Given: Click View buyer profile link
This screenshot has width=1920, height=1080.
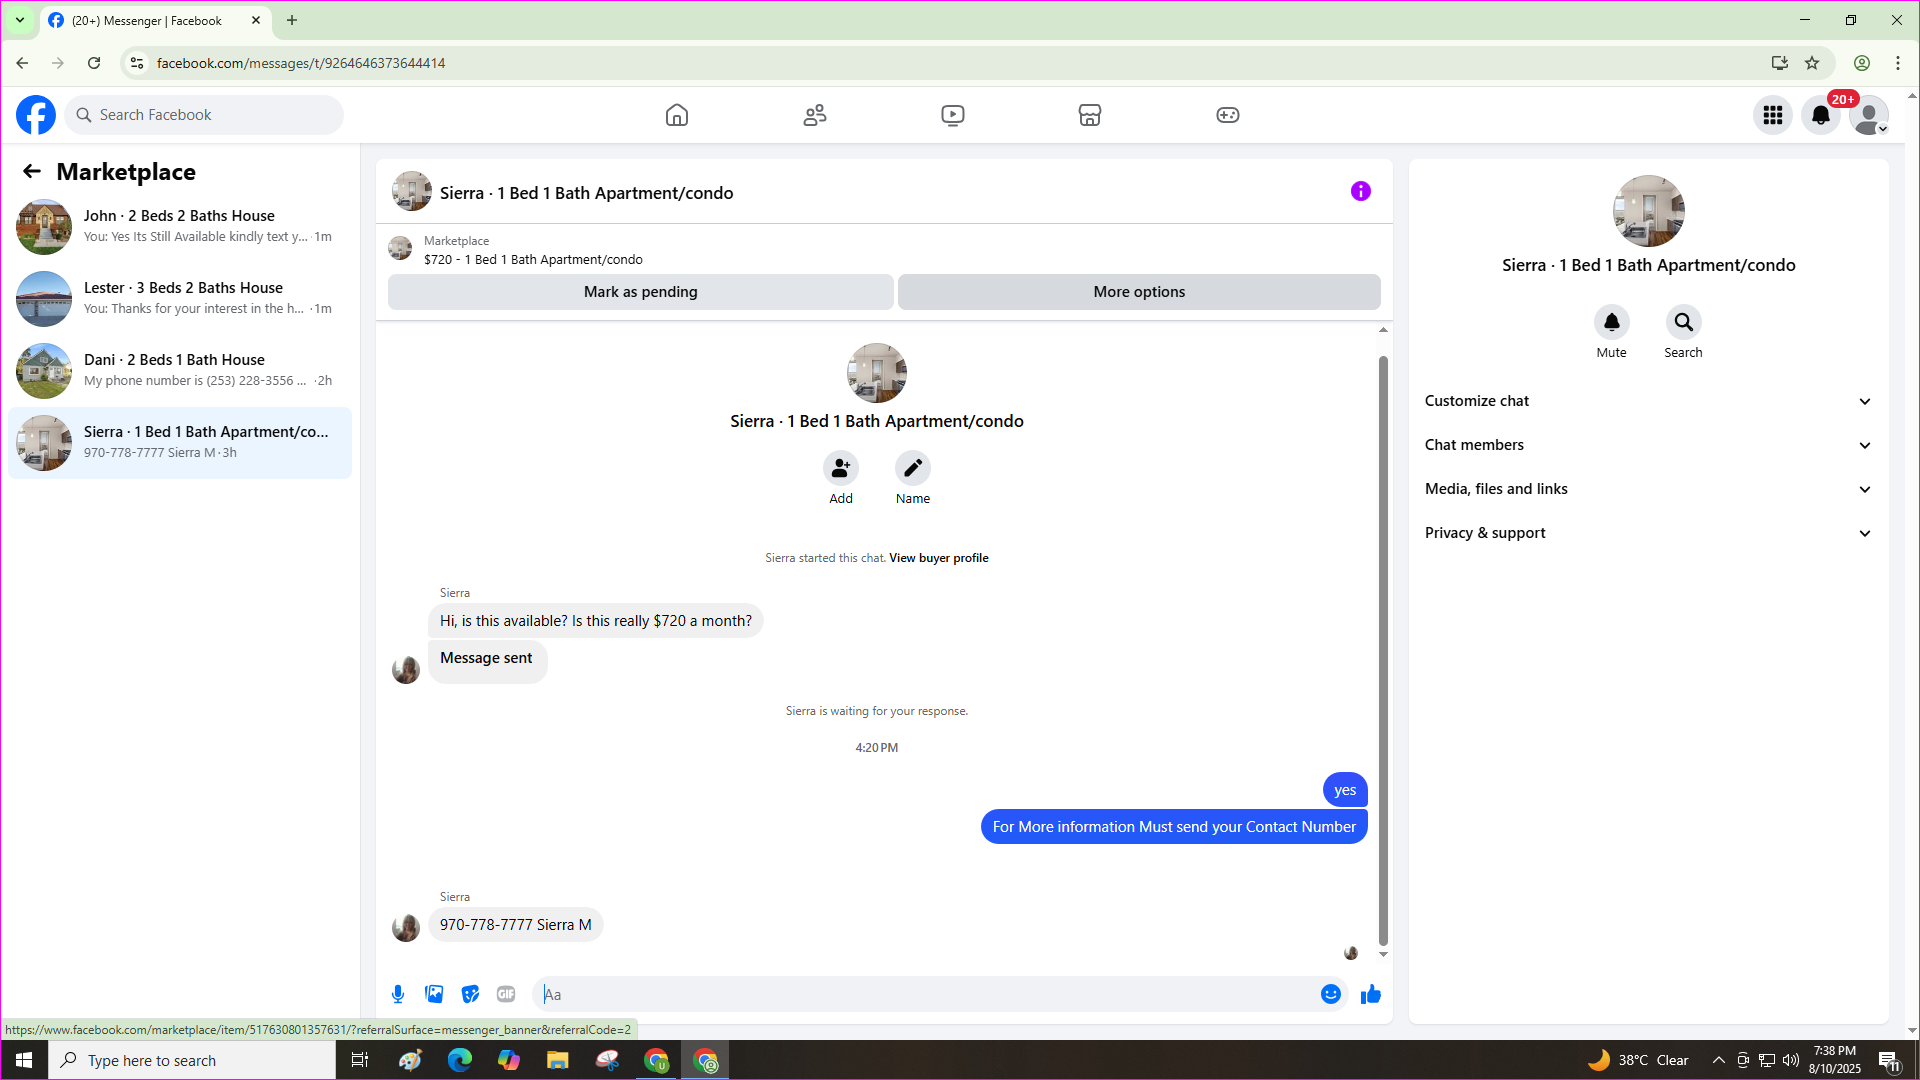Looking at the screenshot, I should pos(938,558).
